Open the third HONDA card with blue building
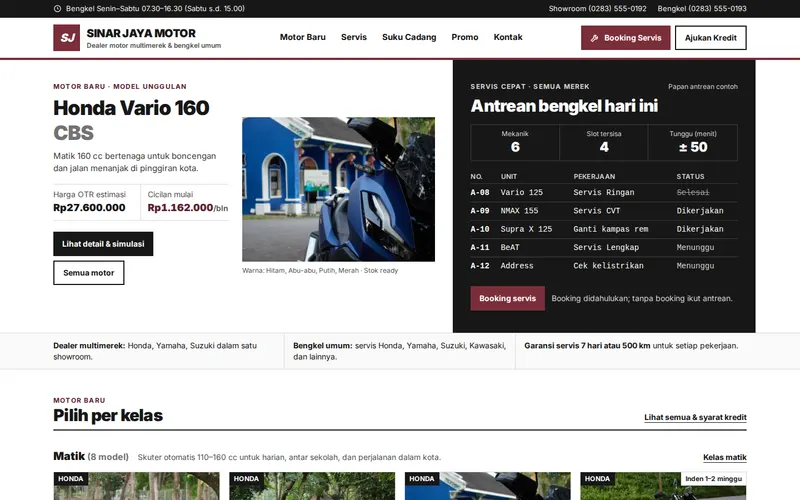The height and width of the screenshot is (500, 800). pyautogui.click(x=488, y=486)
